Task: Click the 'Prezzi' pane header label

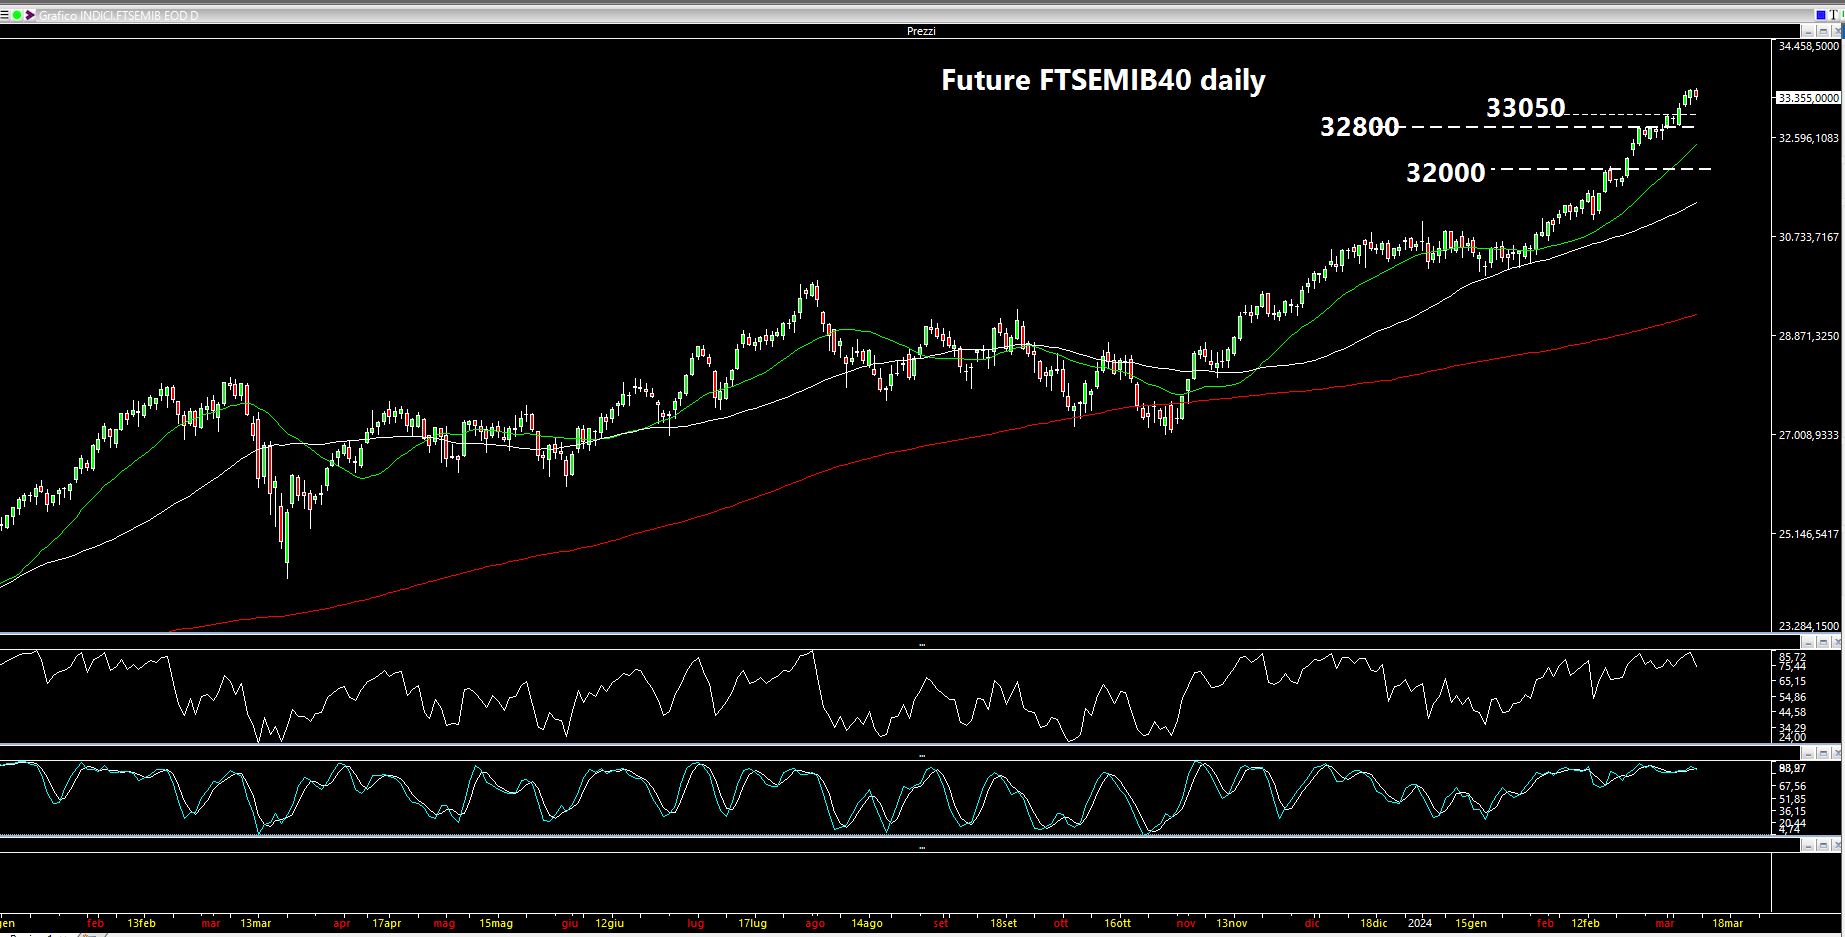Action: pos(921,31)
